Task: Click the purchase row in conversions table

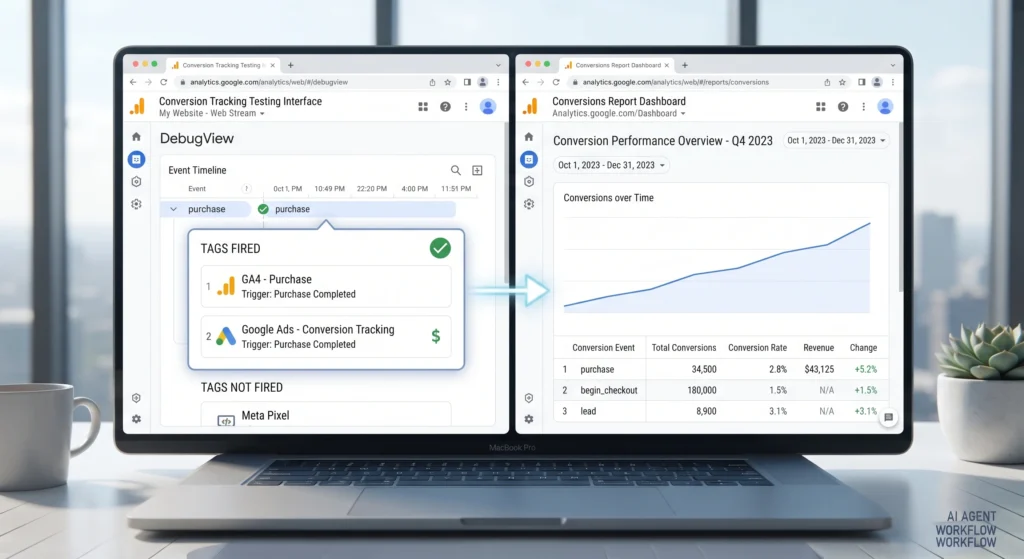Action: 720,369
